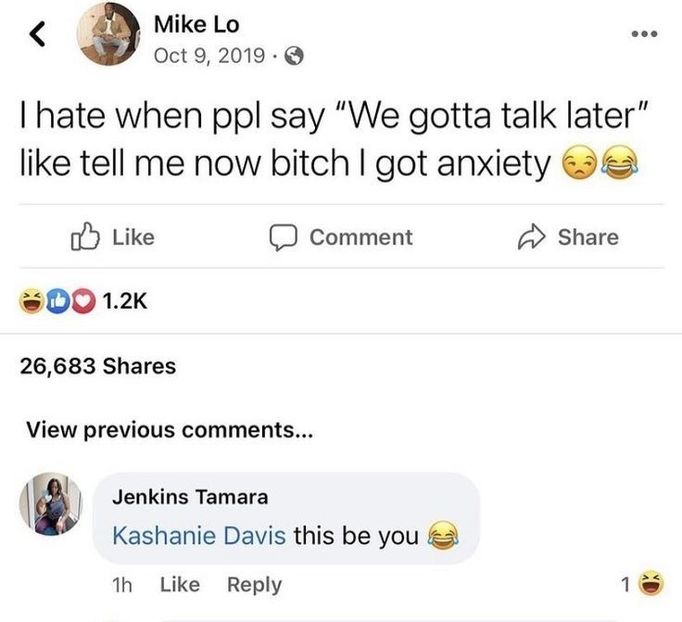Image resolution: width=682 pixels, height=622 pixels.
Task: Open Mike Lo's profile picture
Action: point(109,33)
